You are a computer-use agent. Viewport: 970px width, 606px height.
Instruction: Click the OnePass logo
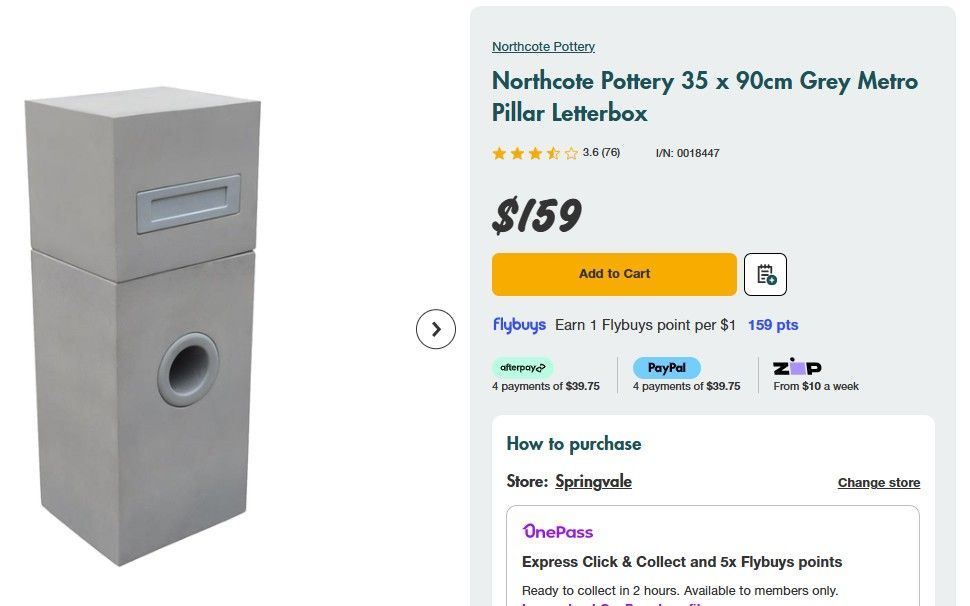tap(558, 531)
